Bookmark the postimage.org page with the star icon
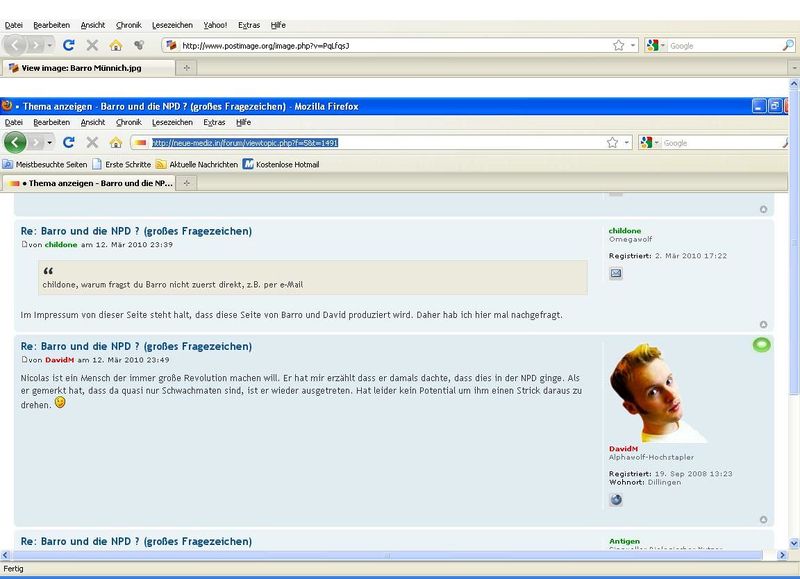The height and width of the screenshot is (579, 800). tap(619, 45)
